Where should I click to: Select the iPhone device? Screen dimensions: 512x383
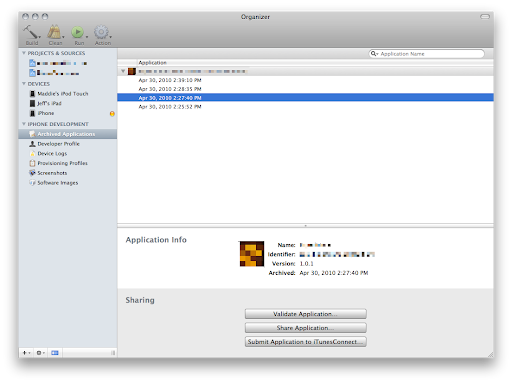coord(68,113)
